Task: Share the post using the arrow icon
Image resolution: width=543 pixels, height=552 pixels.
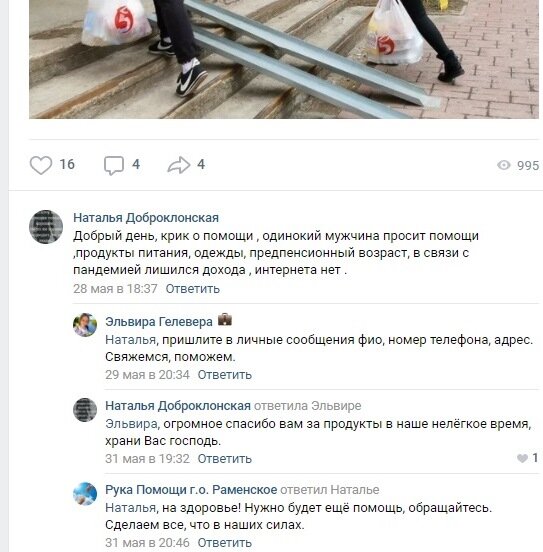Action: (x=179, y=165)
